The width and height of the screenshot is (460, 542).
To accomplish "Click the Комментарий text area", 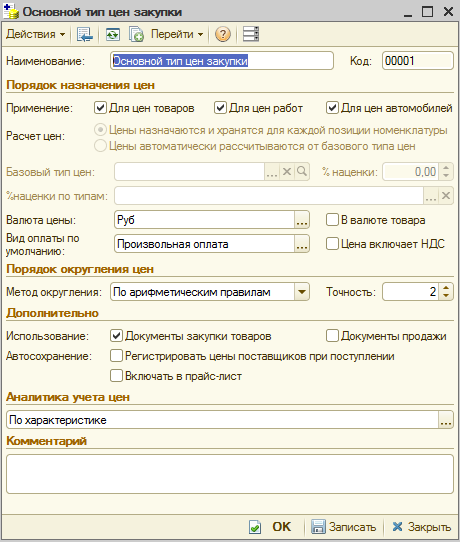I will [230, 474].
